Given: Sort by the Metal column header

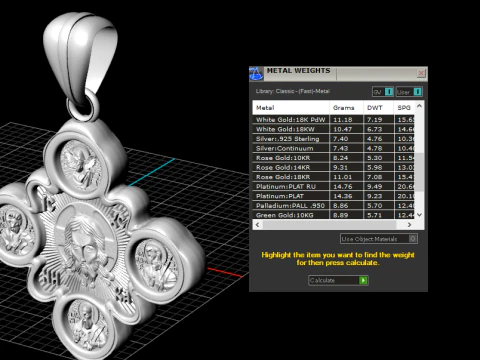Looking at the screenshot, I should (291, 108).
